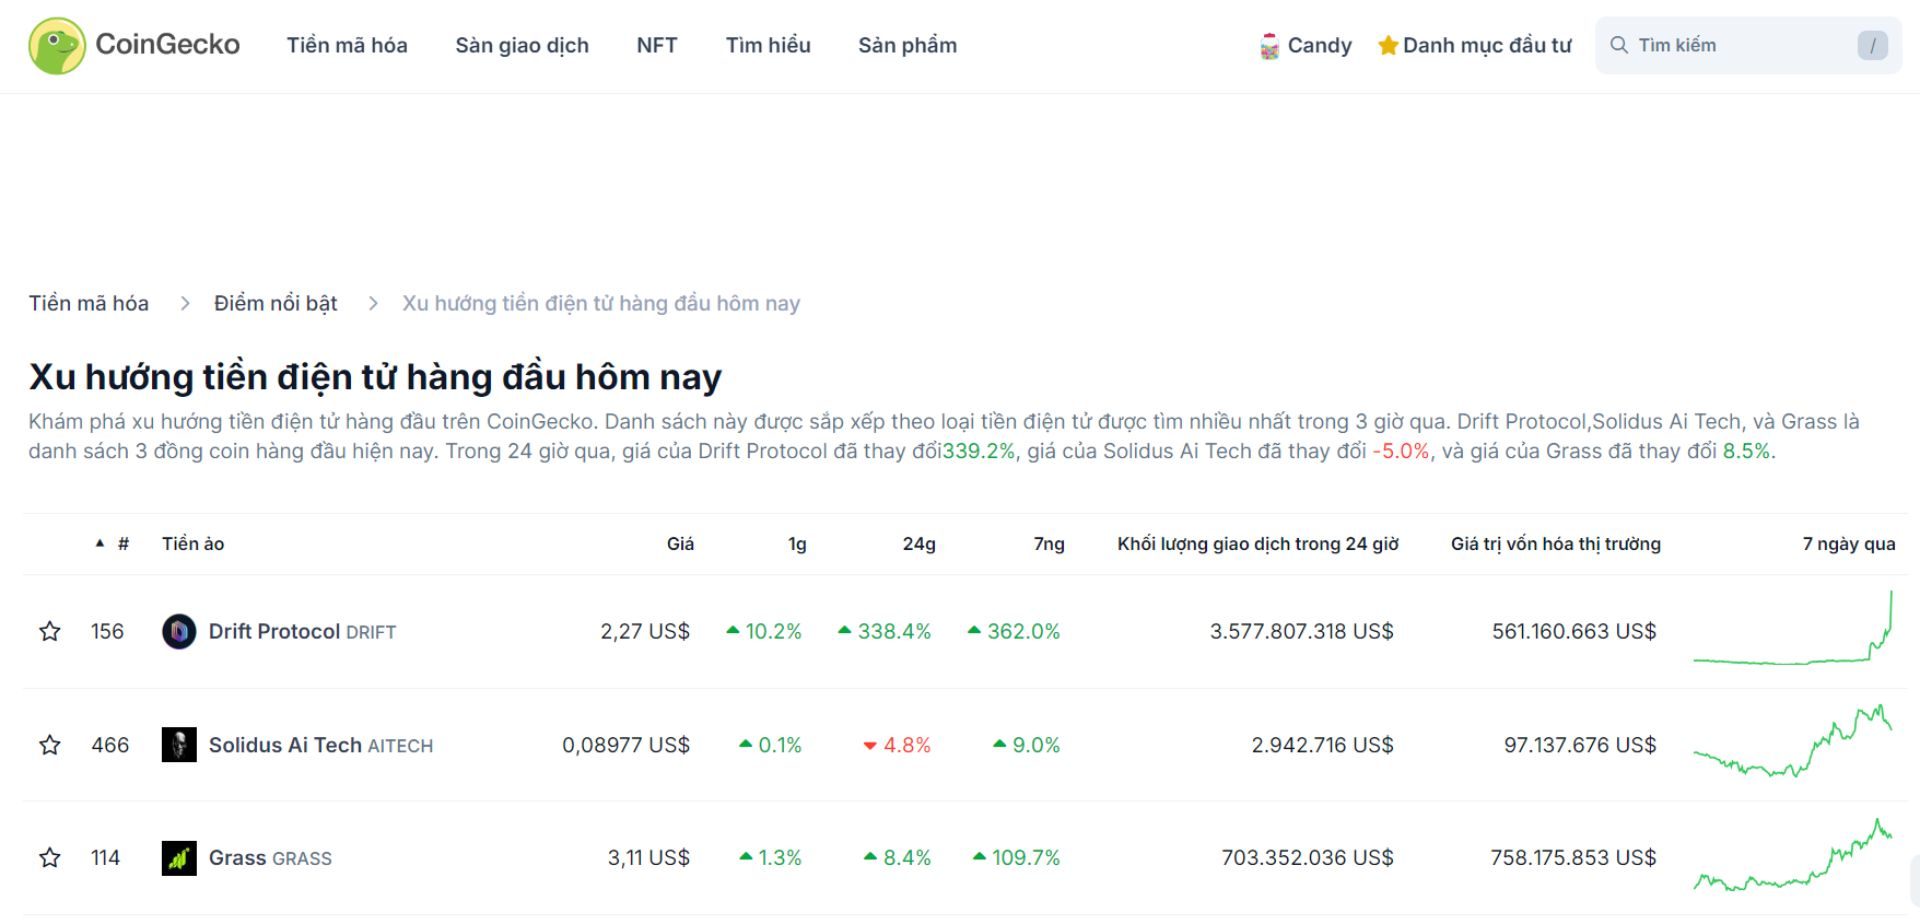Open the Tìm hiểu menu
This screenshot has width=1920, height=921.
[768, 45]
